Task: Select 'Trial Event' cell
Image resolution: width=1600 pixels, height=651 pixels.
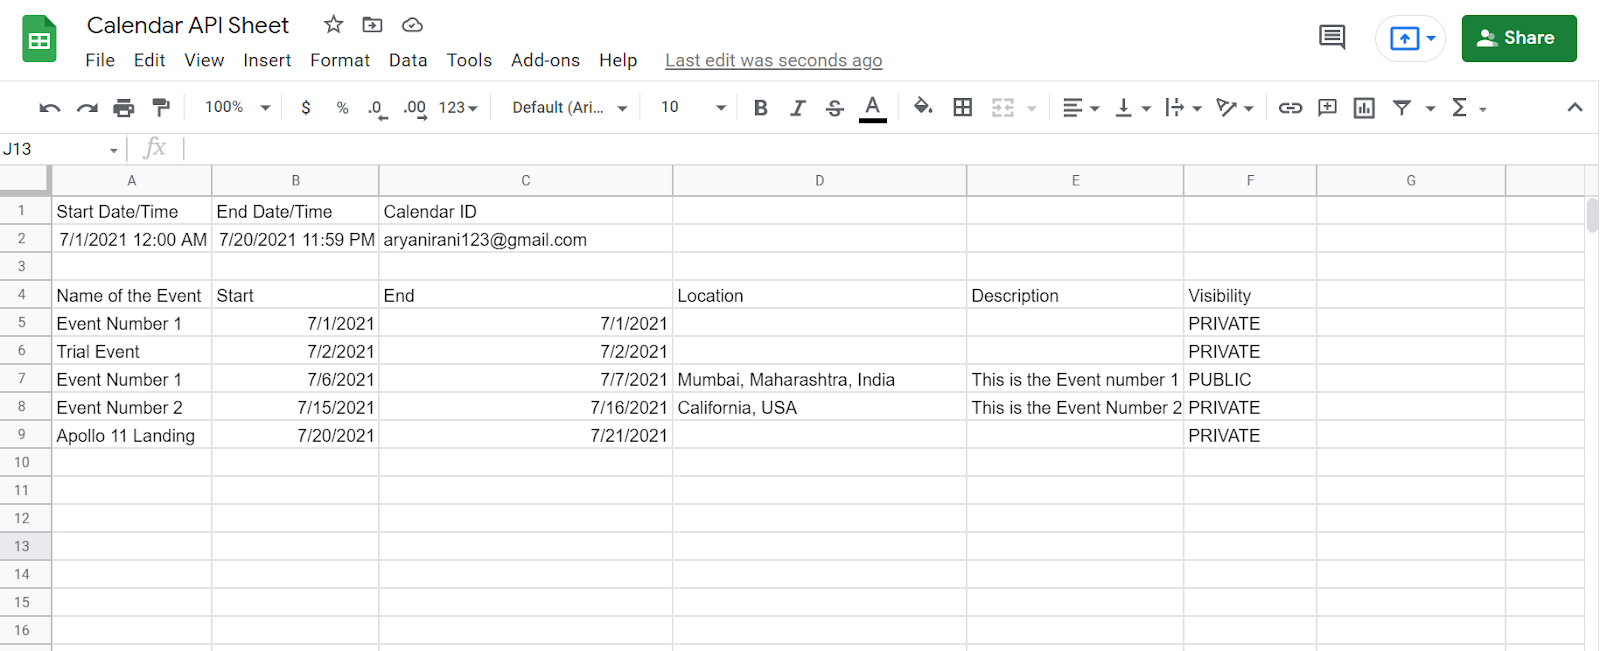Action: (132, 351)
